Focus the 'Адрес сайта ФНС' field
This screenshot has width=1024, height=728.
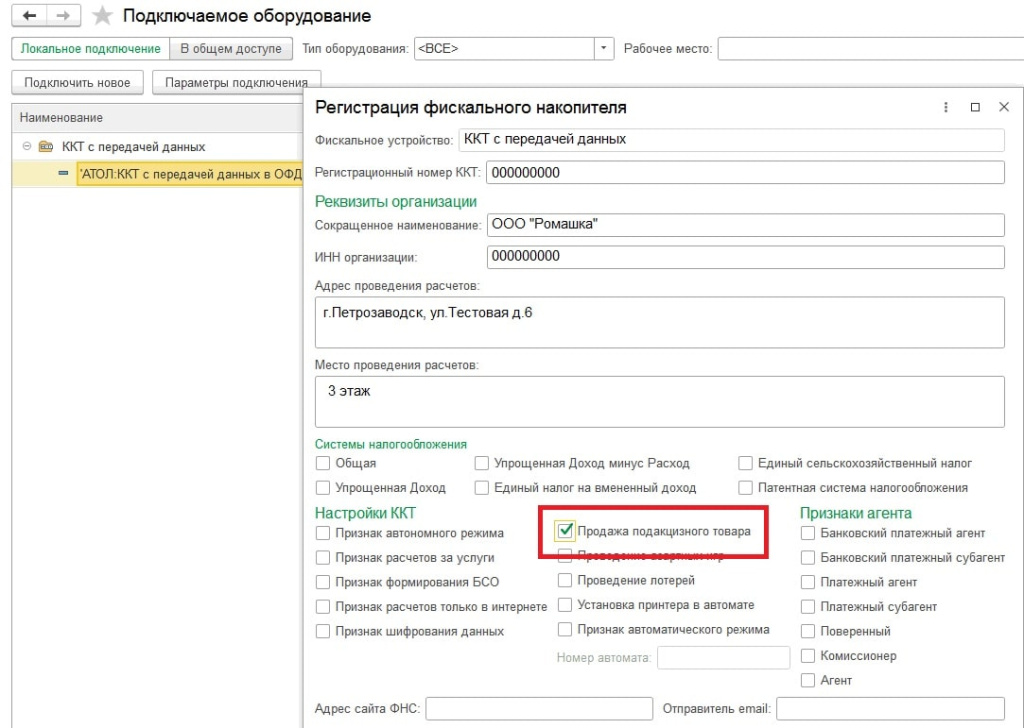pos(539,709)
